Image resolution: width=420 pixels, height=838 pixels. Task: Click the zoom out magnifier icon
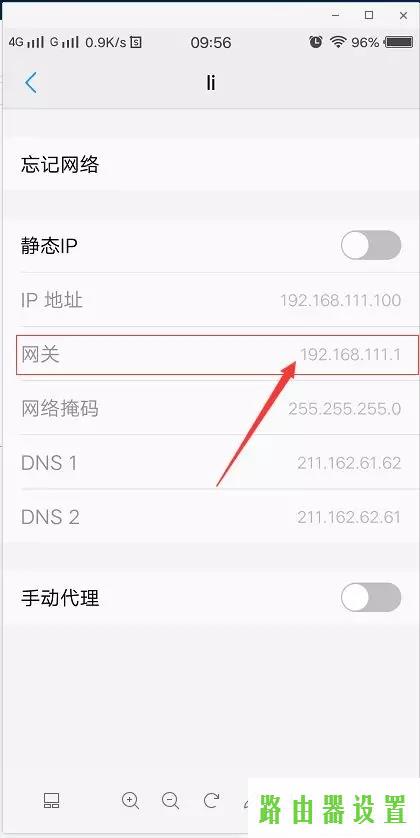click(170, 801)
